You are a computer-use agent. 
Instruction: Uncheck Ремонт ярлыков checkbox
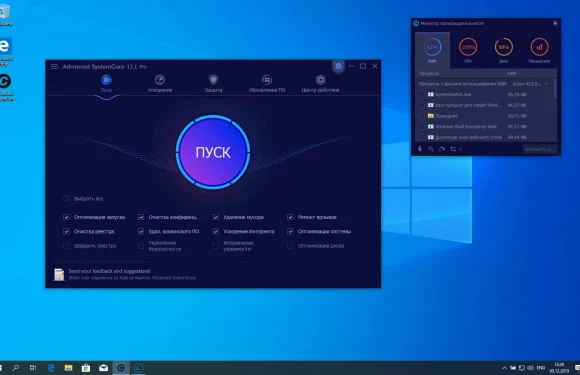(x=290, y=217)
